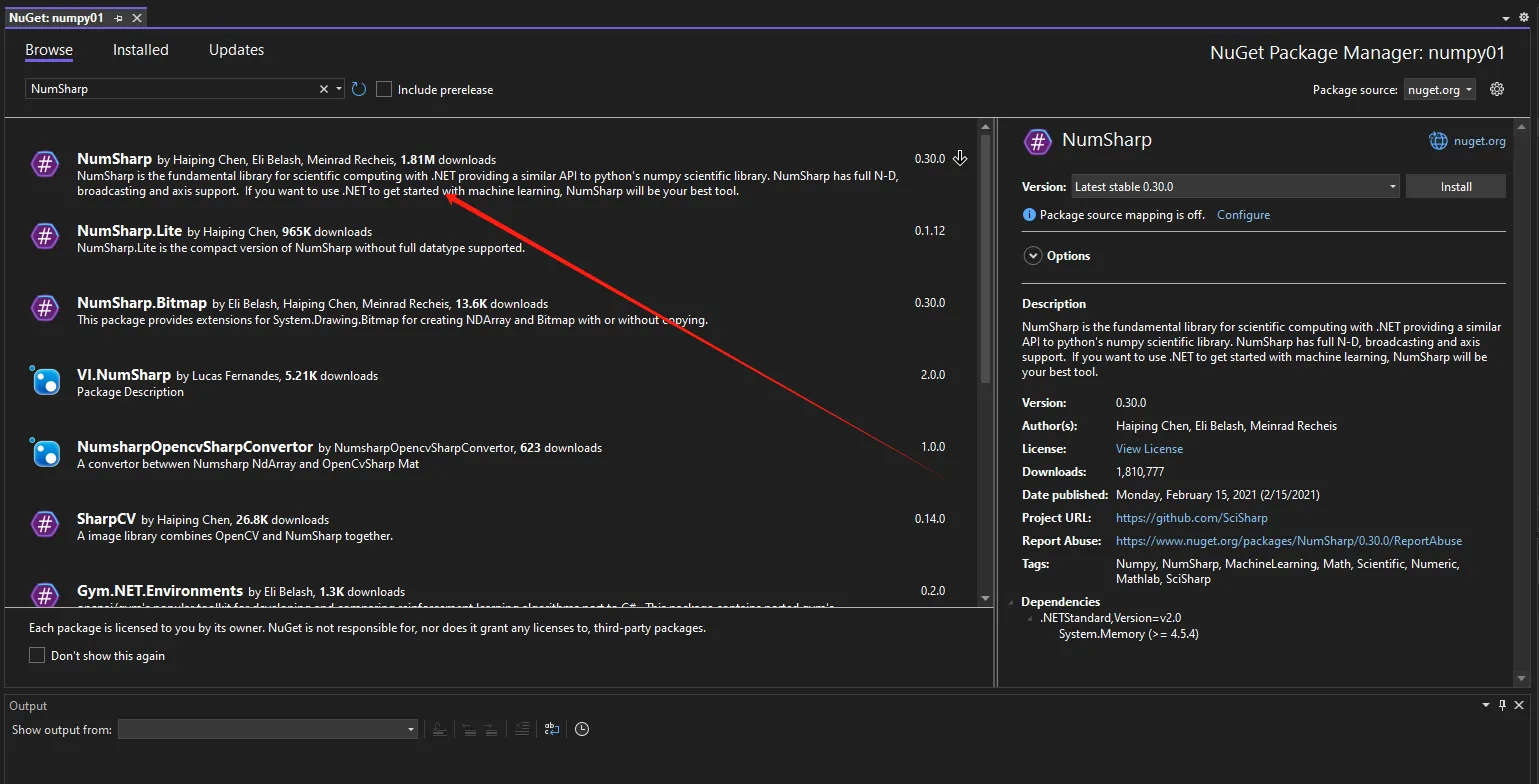Collapse the Dependencies section
Image resolution: width=1539 pixels, height=784 pixels.
point(1013,602)
